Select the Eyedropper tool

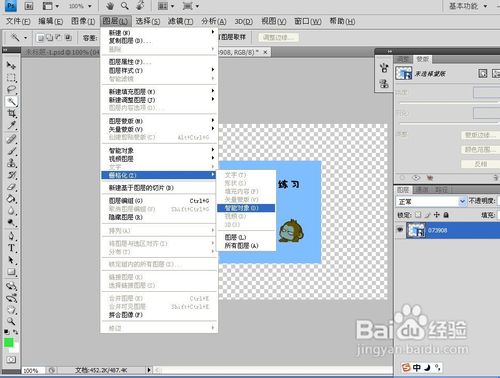(x=12, y=125)
